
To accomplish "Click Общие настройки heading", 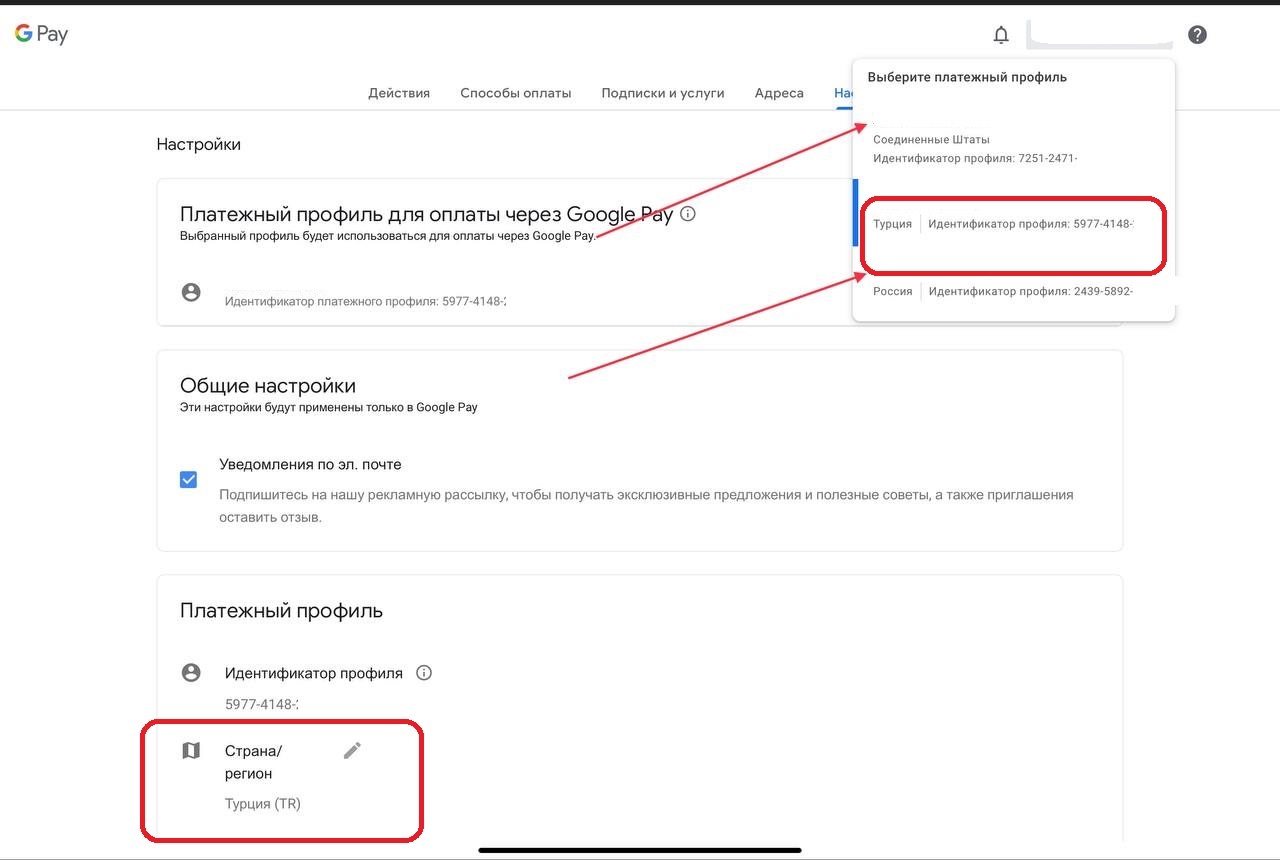I will point(268,386).
